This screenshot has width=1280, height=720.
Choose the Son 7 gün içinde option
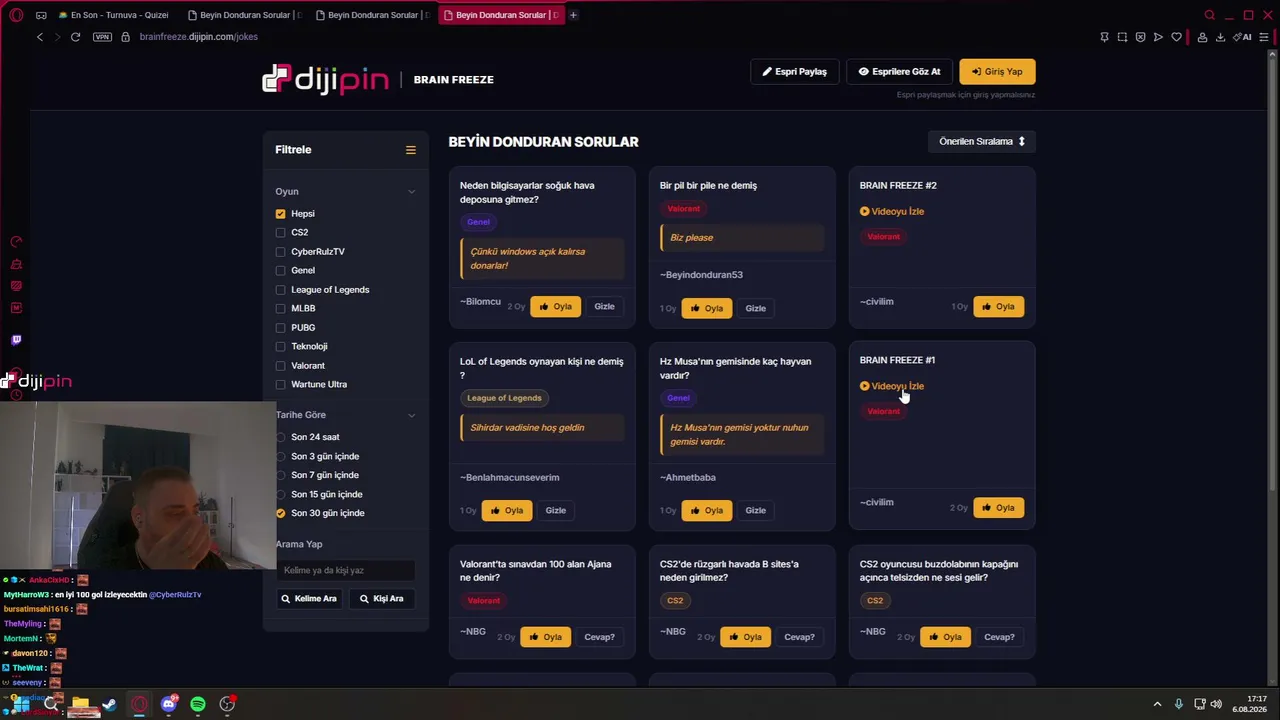tap(280, 475)
